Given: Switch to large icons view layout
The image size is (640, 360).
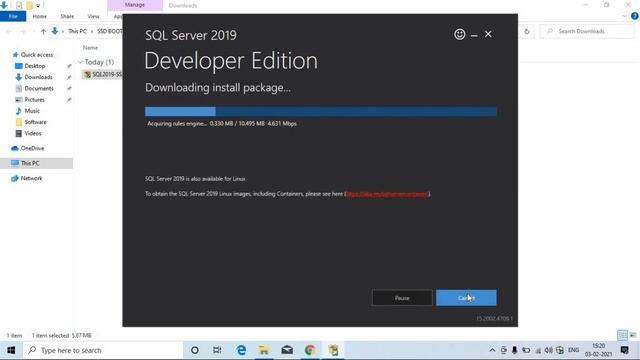Looking at the screenshot, I should 633,336.
